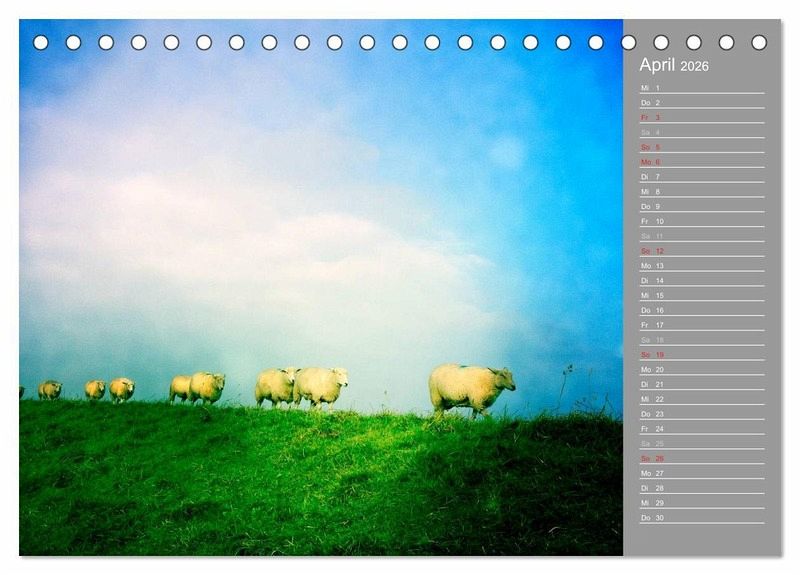Select the "So 12" Sunday row

[701, 251]
